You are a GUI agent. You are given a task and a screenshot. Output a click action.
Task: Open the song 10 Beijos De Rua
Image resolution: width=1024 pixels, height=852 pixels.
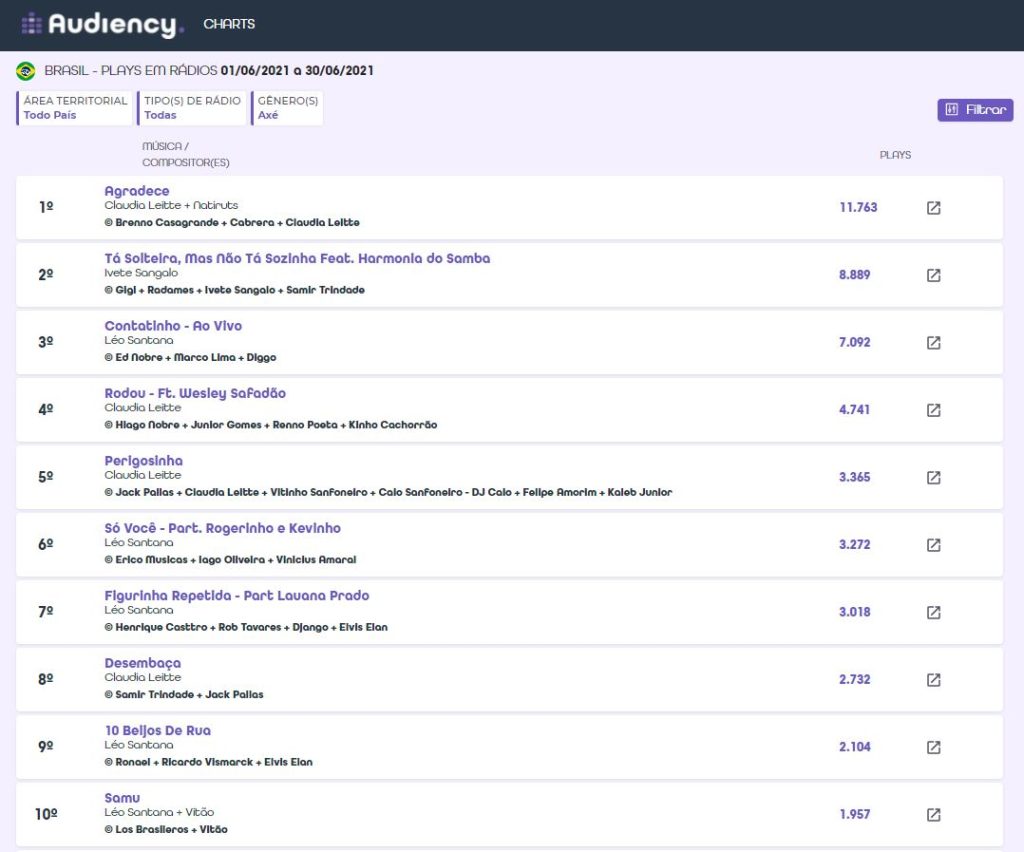click(158, 730)
